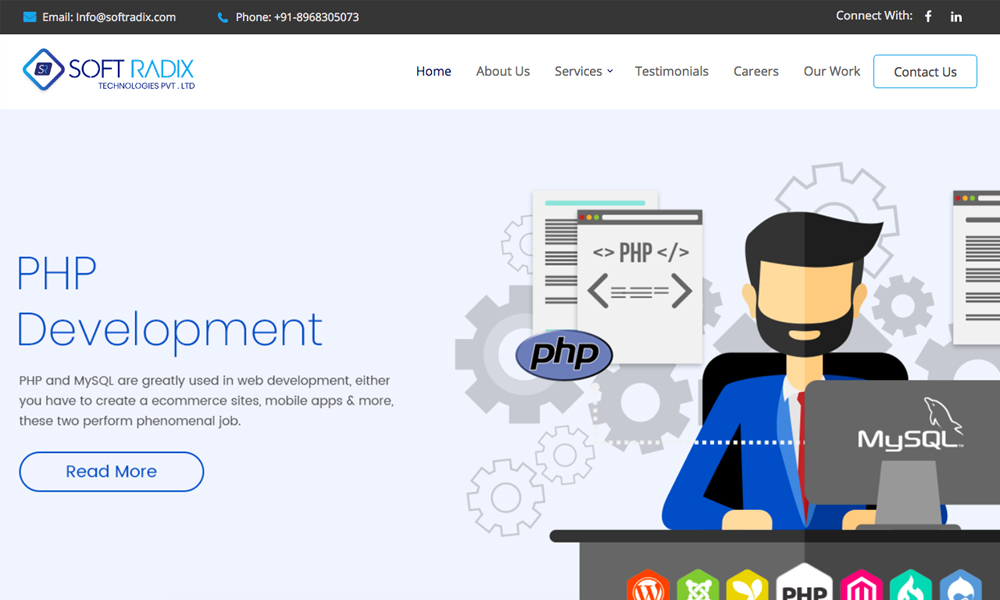Click the phone handset icon
Image resolution: width=1000 pixels, height=600 pixels.
point(222,17)
